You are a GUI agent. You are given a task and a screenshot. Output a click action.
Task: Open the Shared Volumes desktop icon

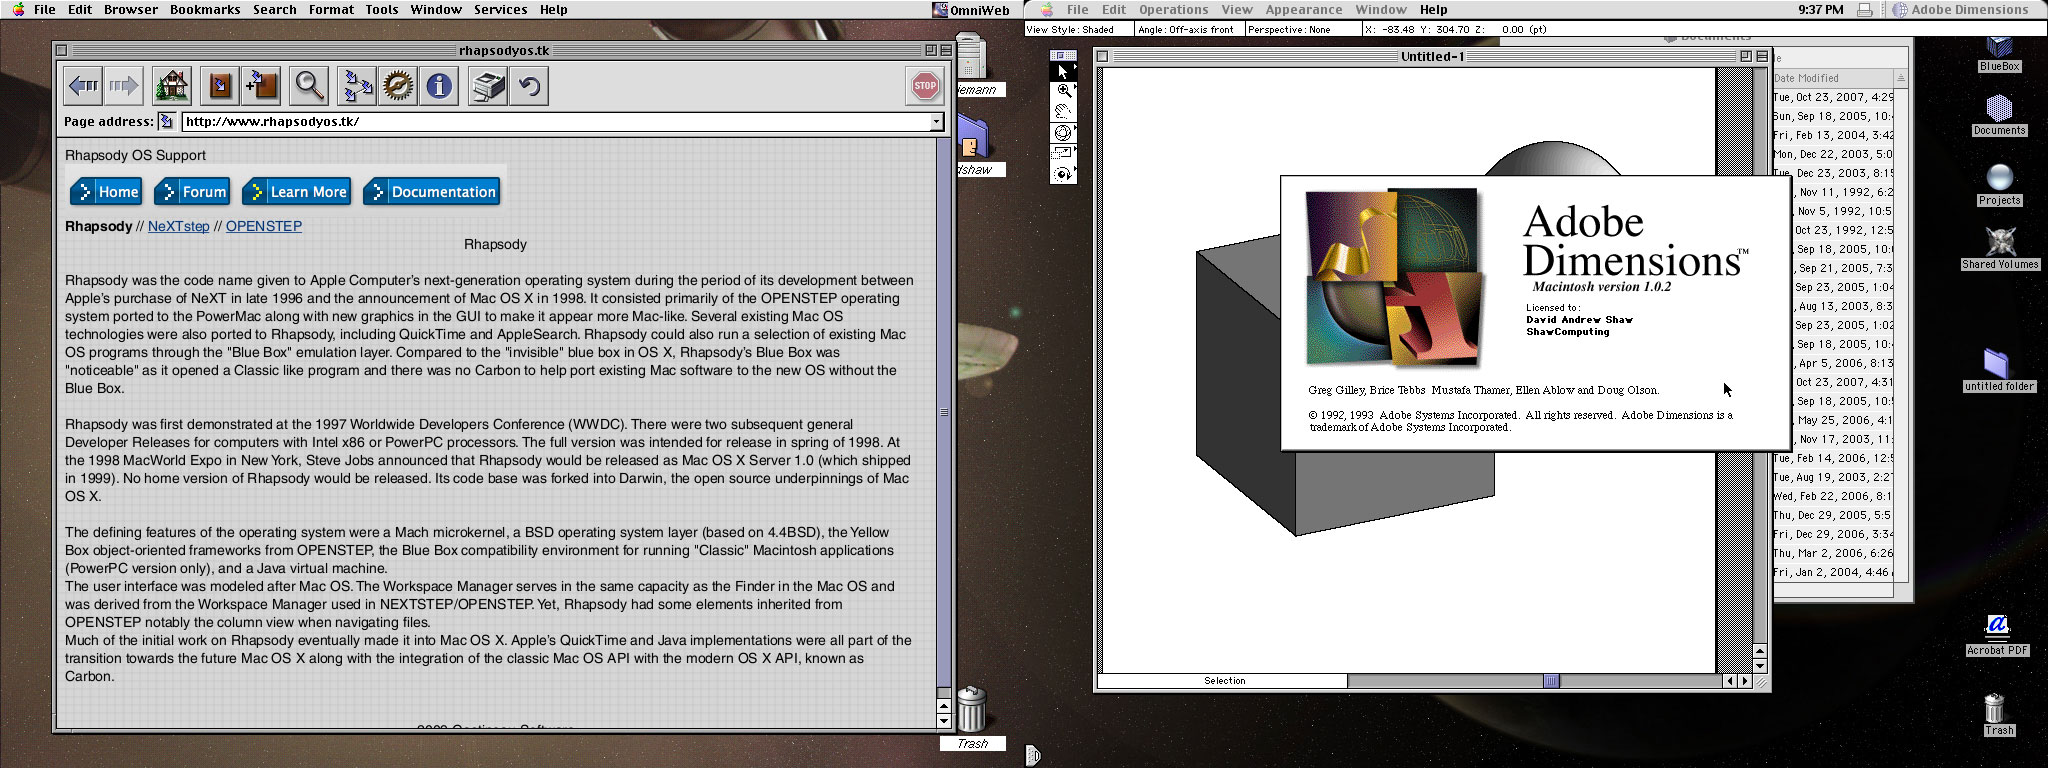pyautogui.click(x=1999, y=249)
